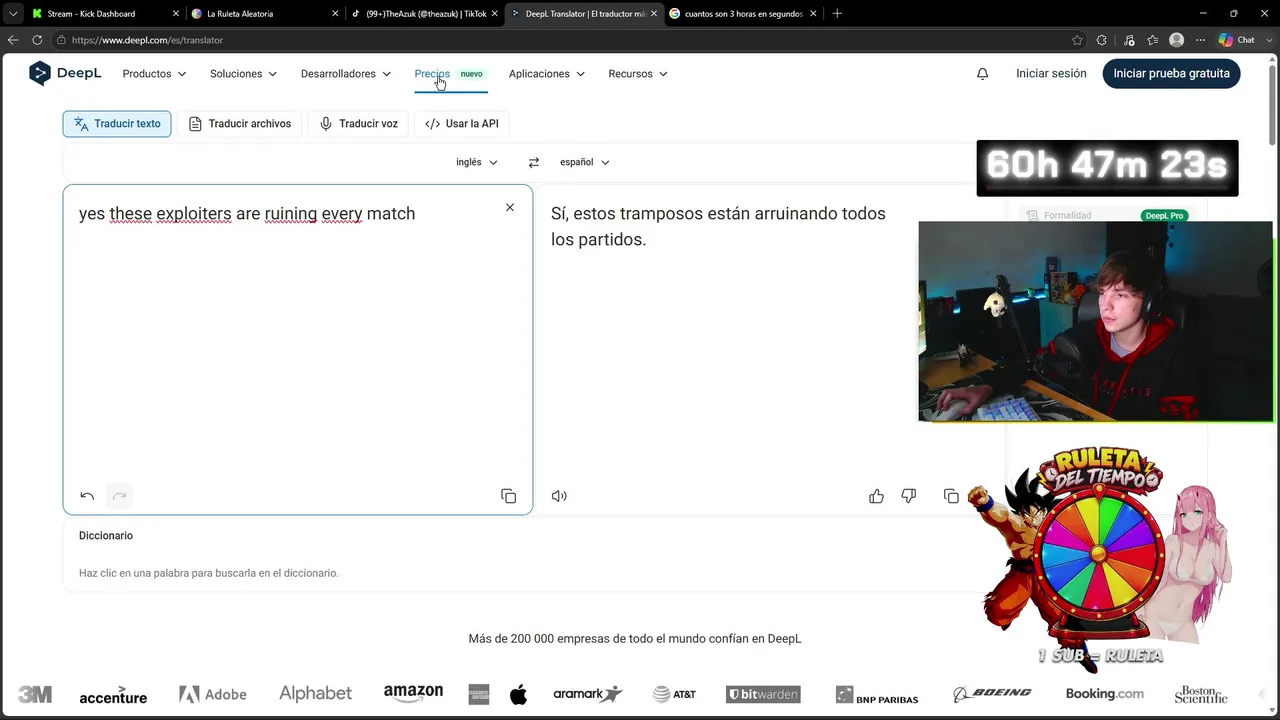The height and width of the screenshot is (720, 1280).
Task: Click the Bitwarden logo
Action: click(763, 694)
